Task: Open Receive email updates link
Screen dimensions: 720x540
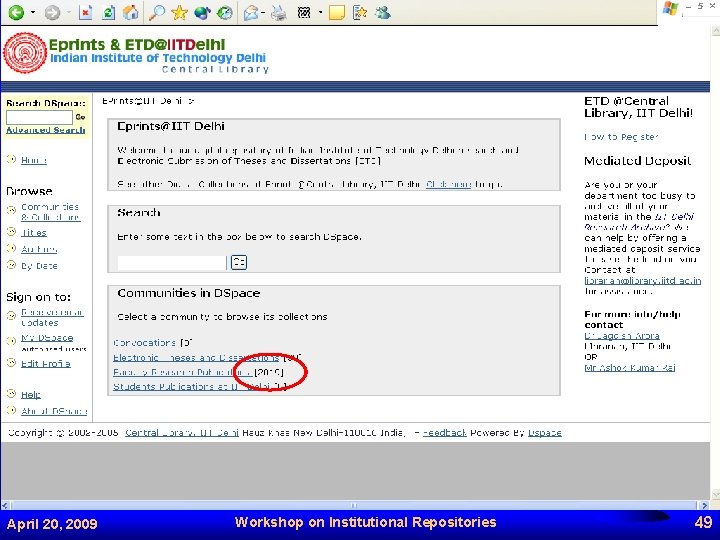Action: click(x=52, y=317)
